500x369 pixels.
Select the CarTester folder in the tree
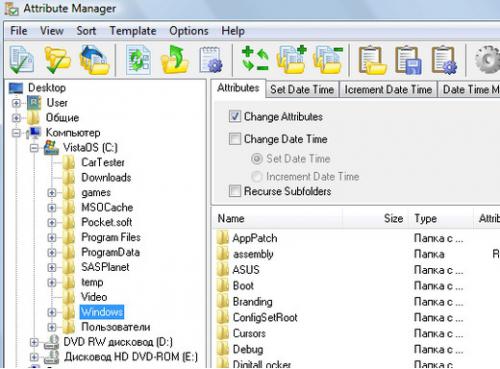[x=103, y=162]
